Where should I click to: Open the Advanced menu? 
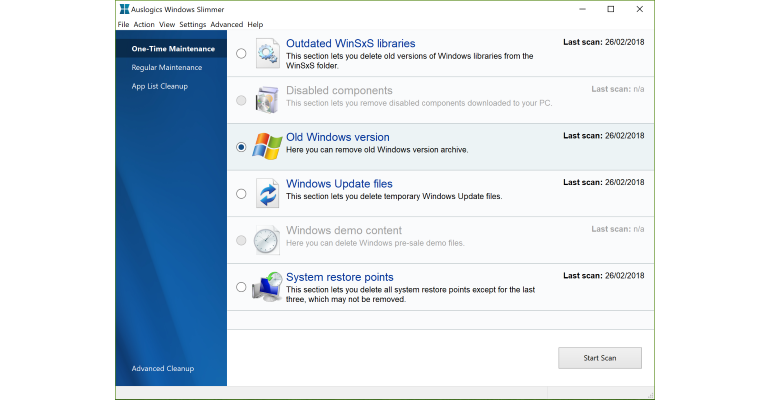point(226,25)
